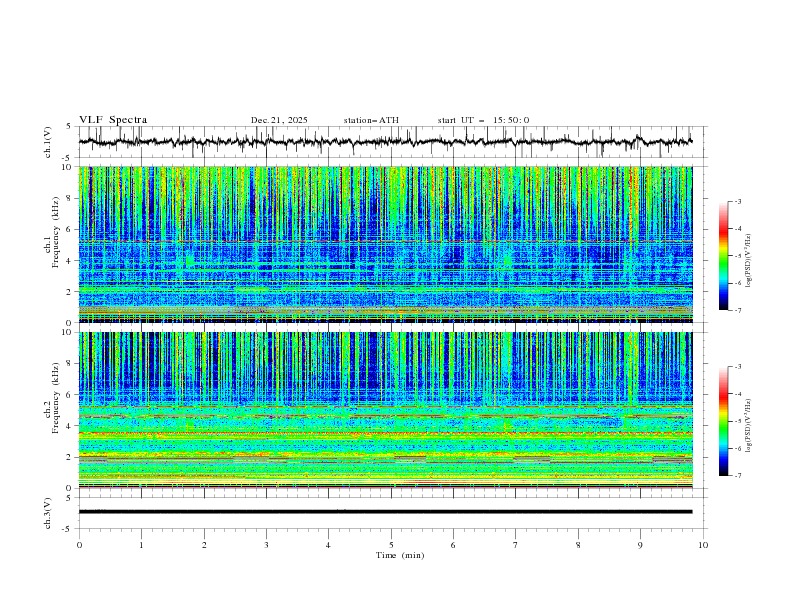Click the ch.2 color bar 'log(PSD)' label

[x=749, y=426]
